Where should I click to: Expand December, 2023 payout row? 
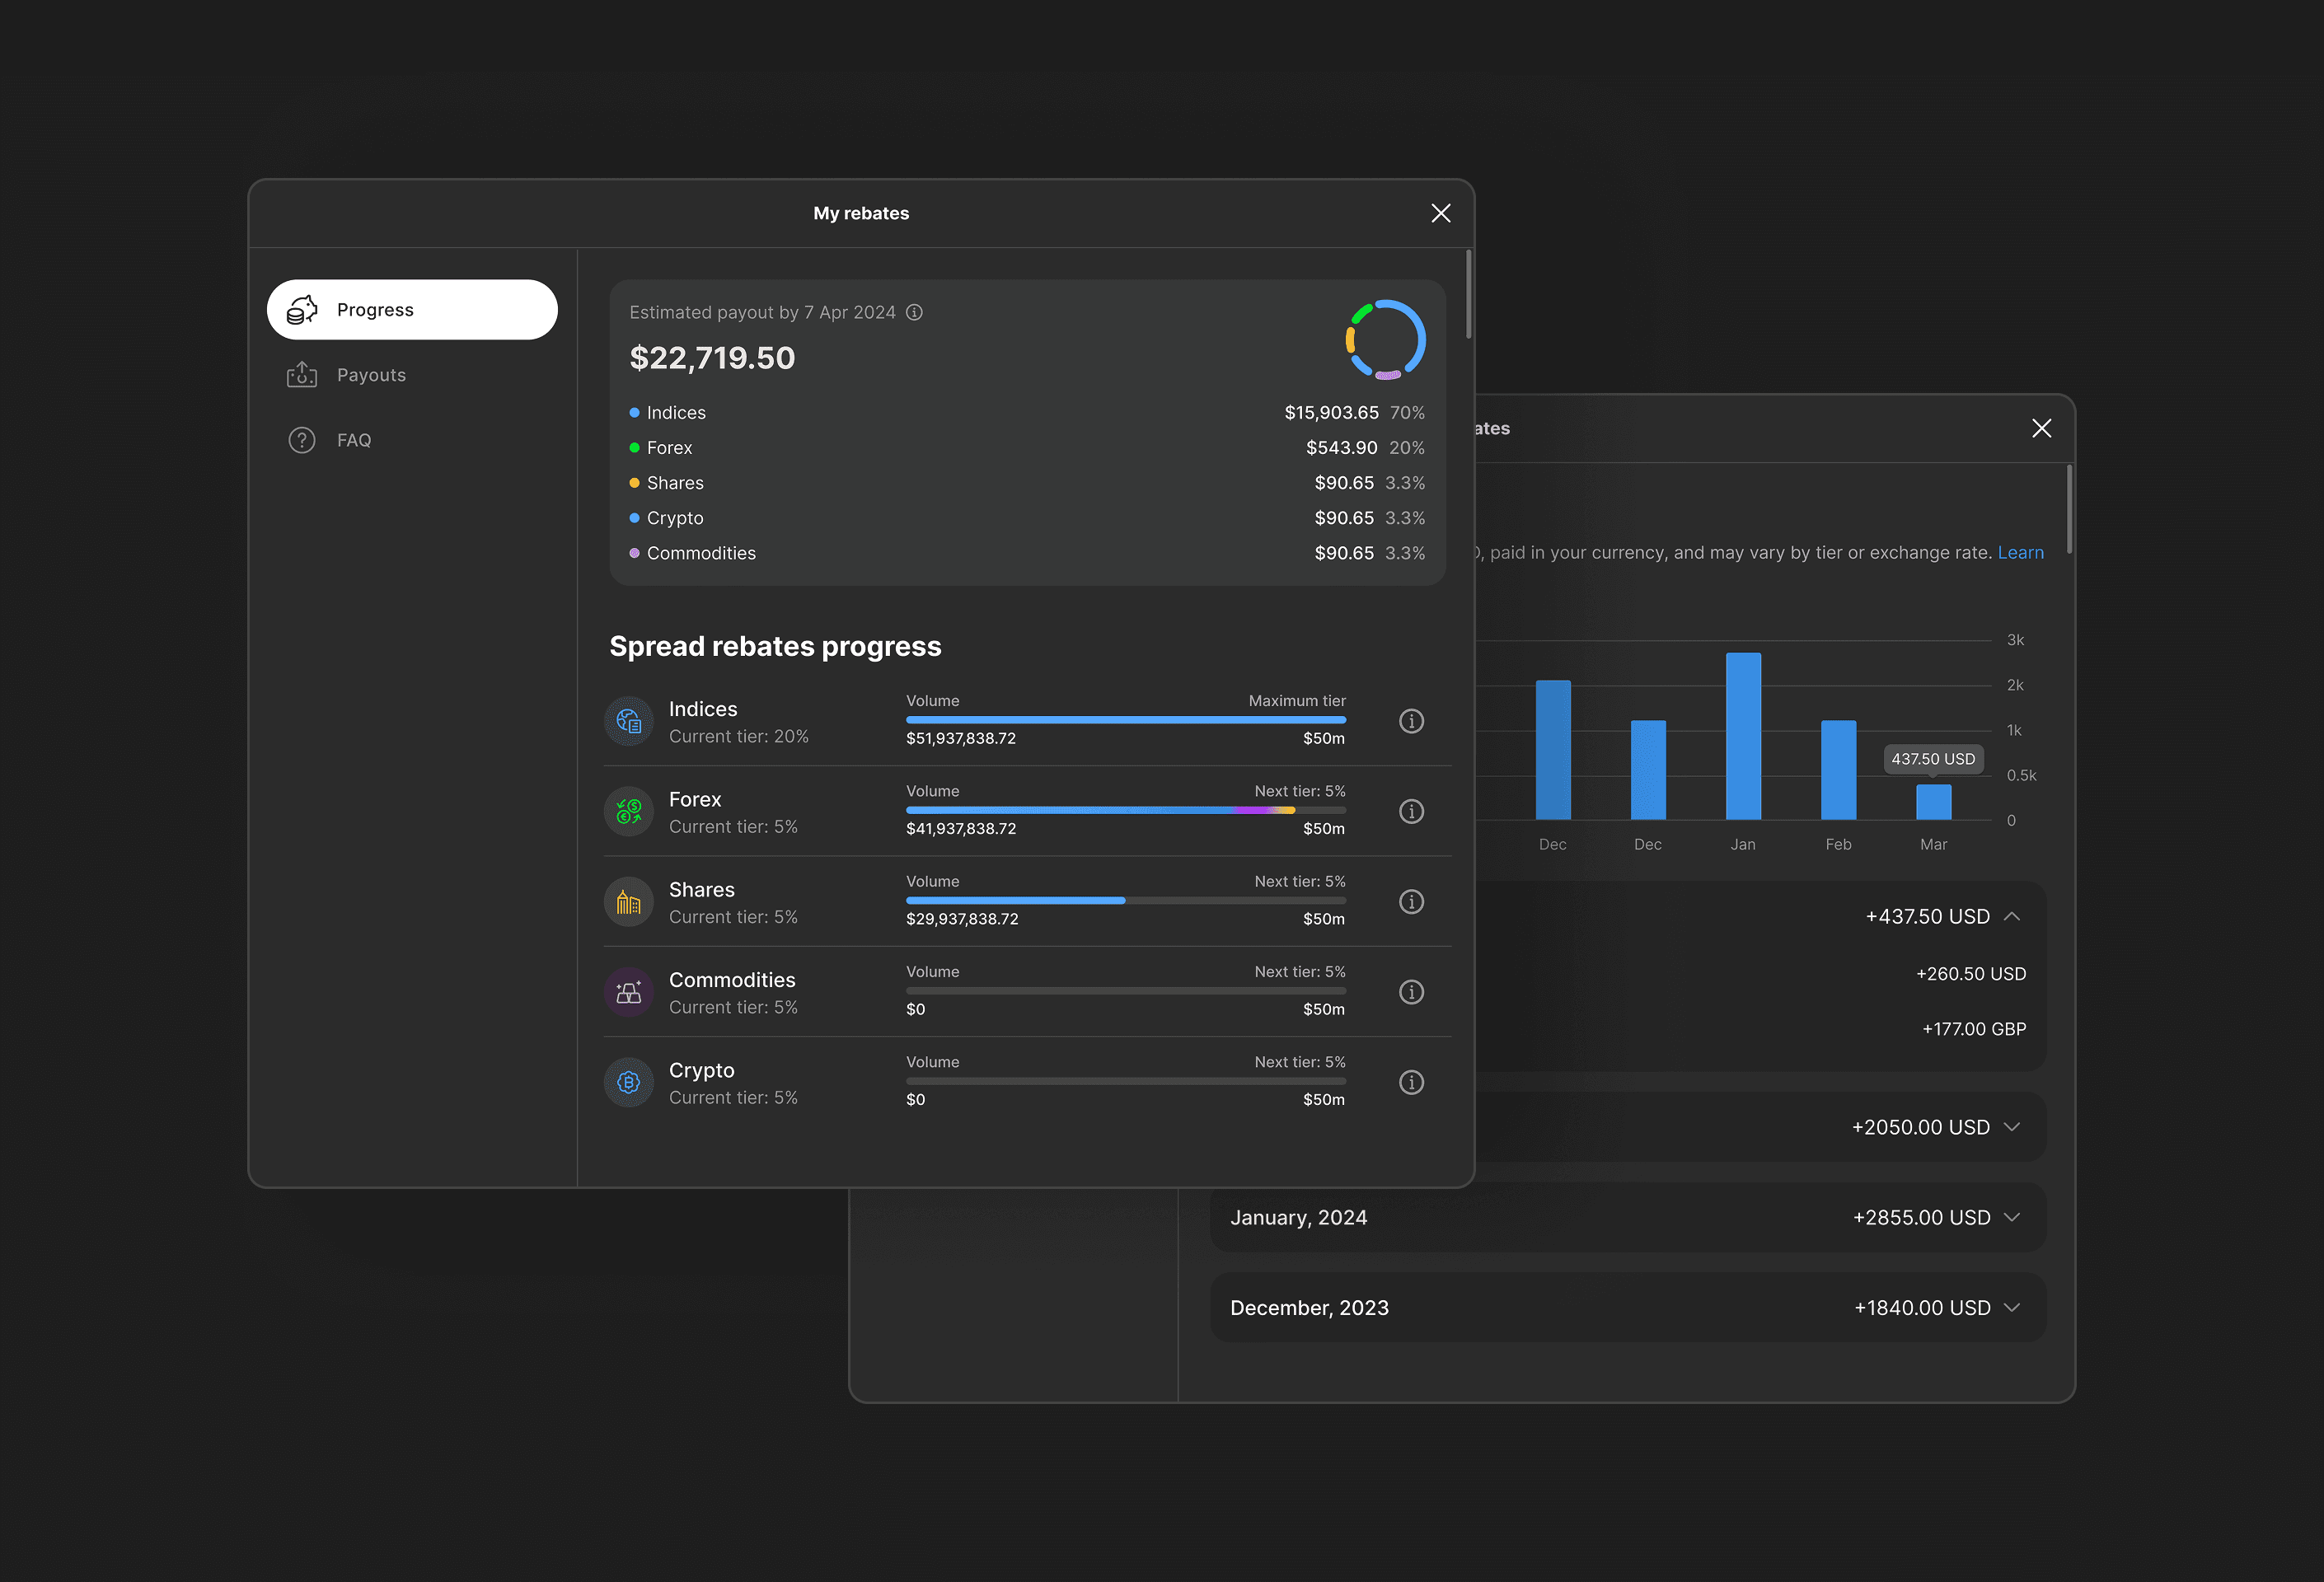(x=2012, y=1307)
